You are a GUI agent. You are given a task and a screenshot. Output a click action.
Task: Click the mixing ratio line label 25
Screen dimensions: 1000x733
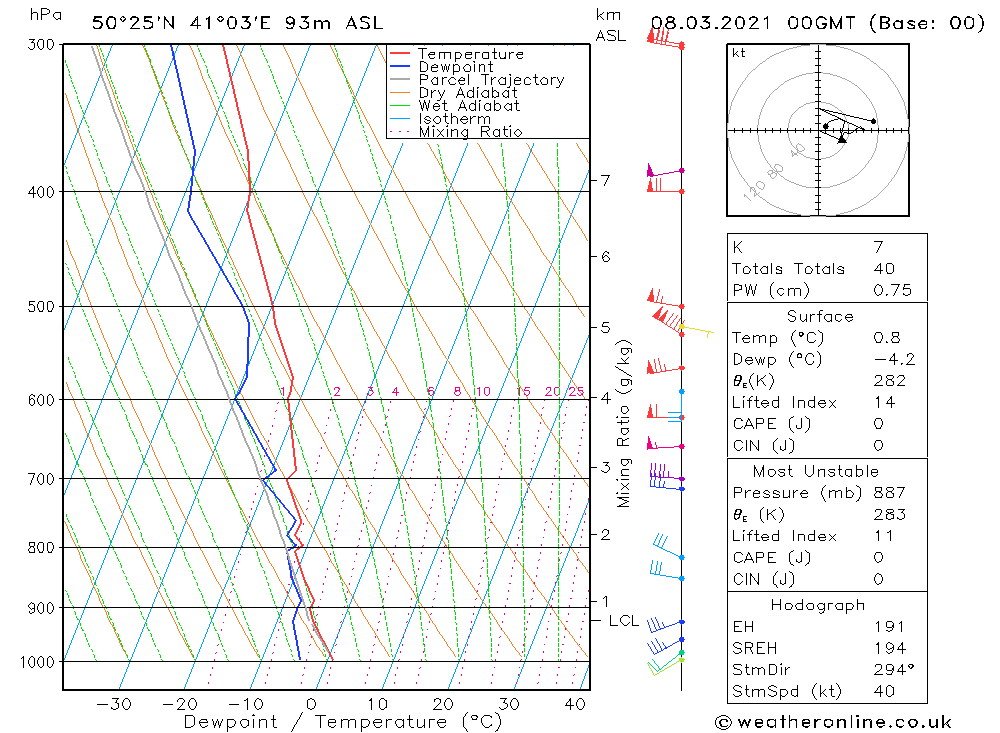click(576, 392)
